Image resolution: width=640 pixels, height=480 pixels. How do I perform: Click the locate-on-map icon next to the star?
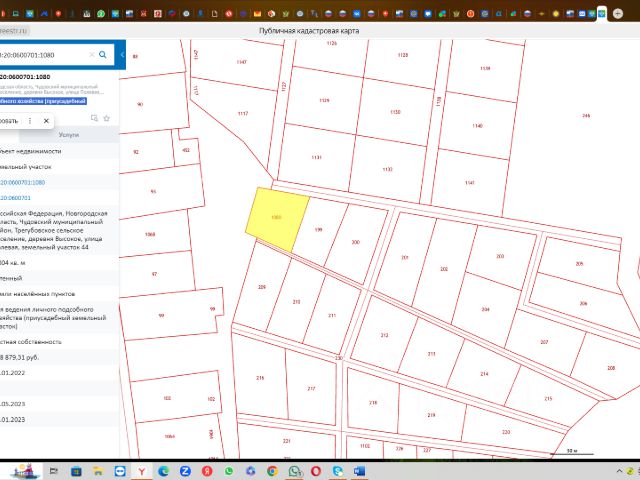pos(94,118)
